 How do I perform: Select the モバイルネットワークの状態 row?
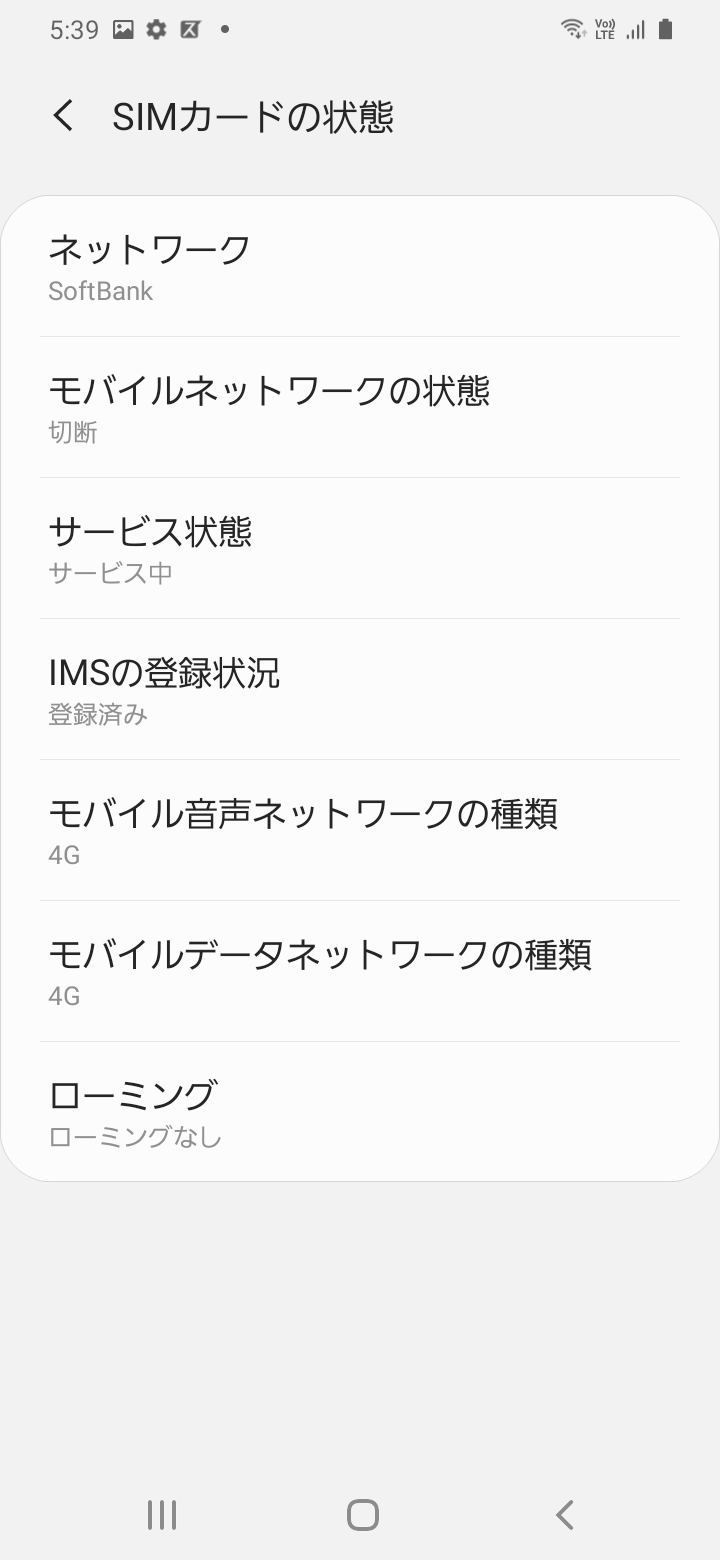pyautogui.click(x=360, y=408)
